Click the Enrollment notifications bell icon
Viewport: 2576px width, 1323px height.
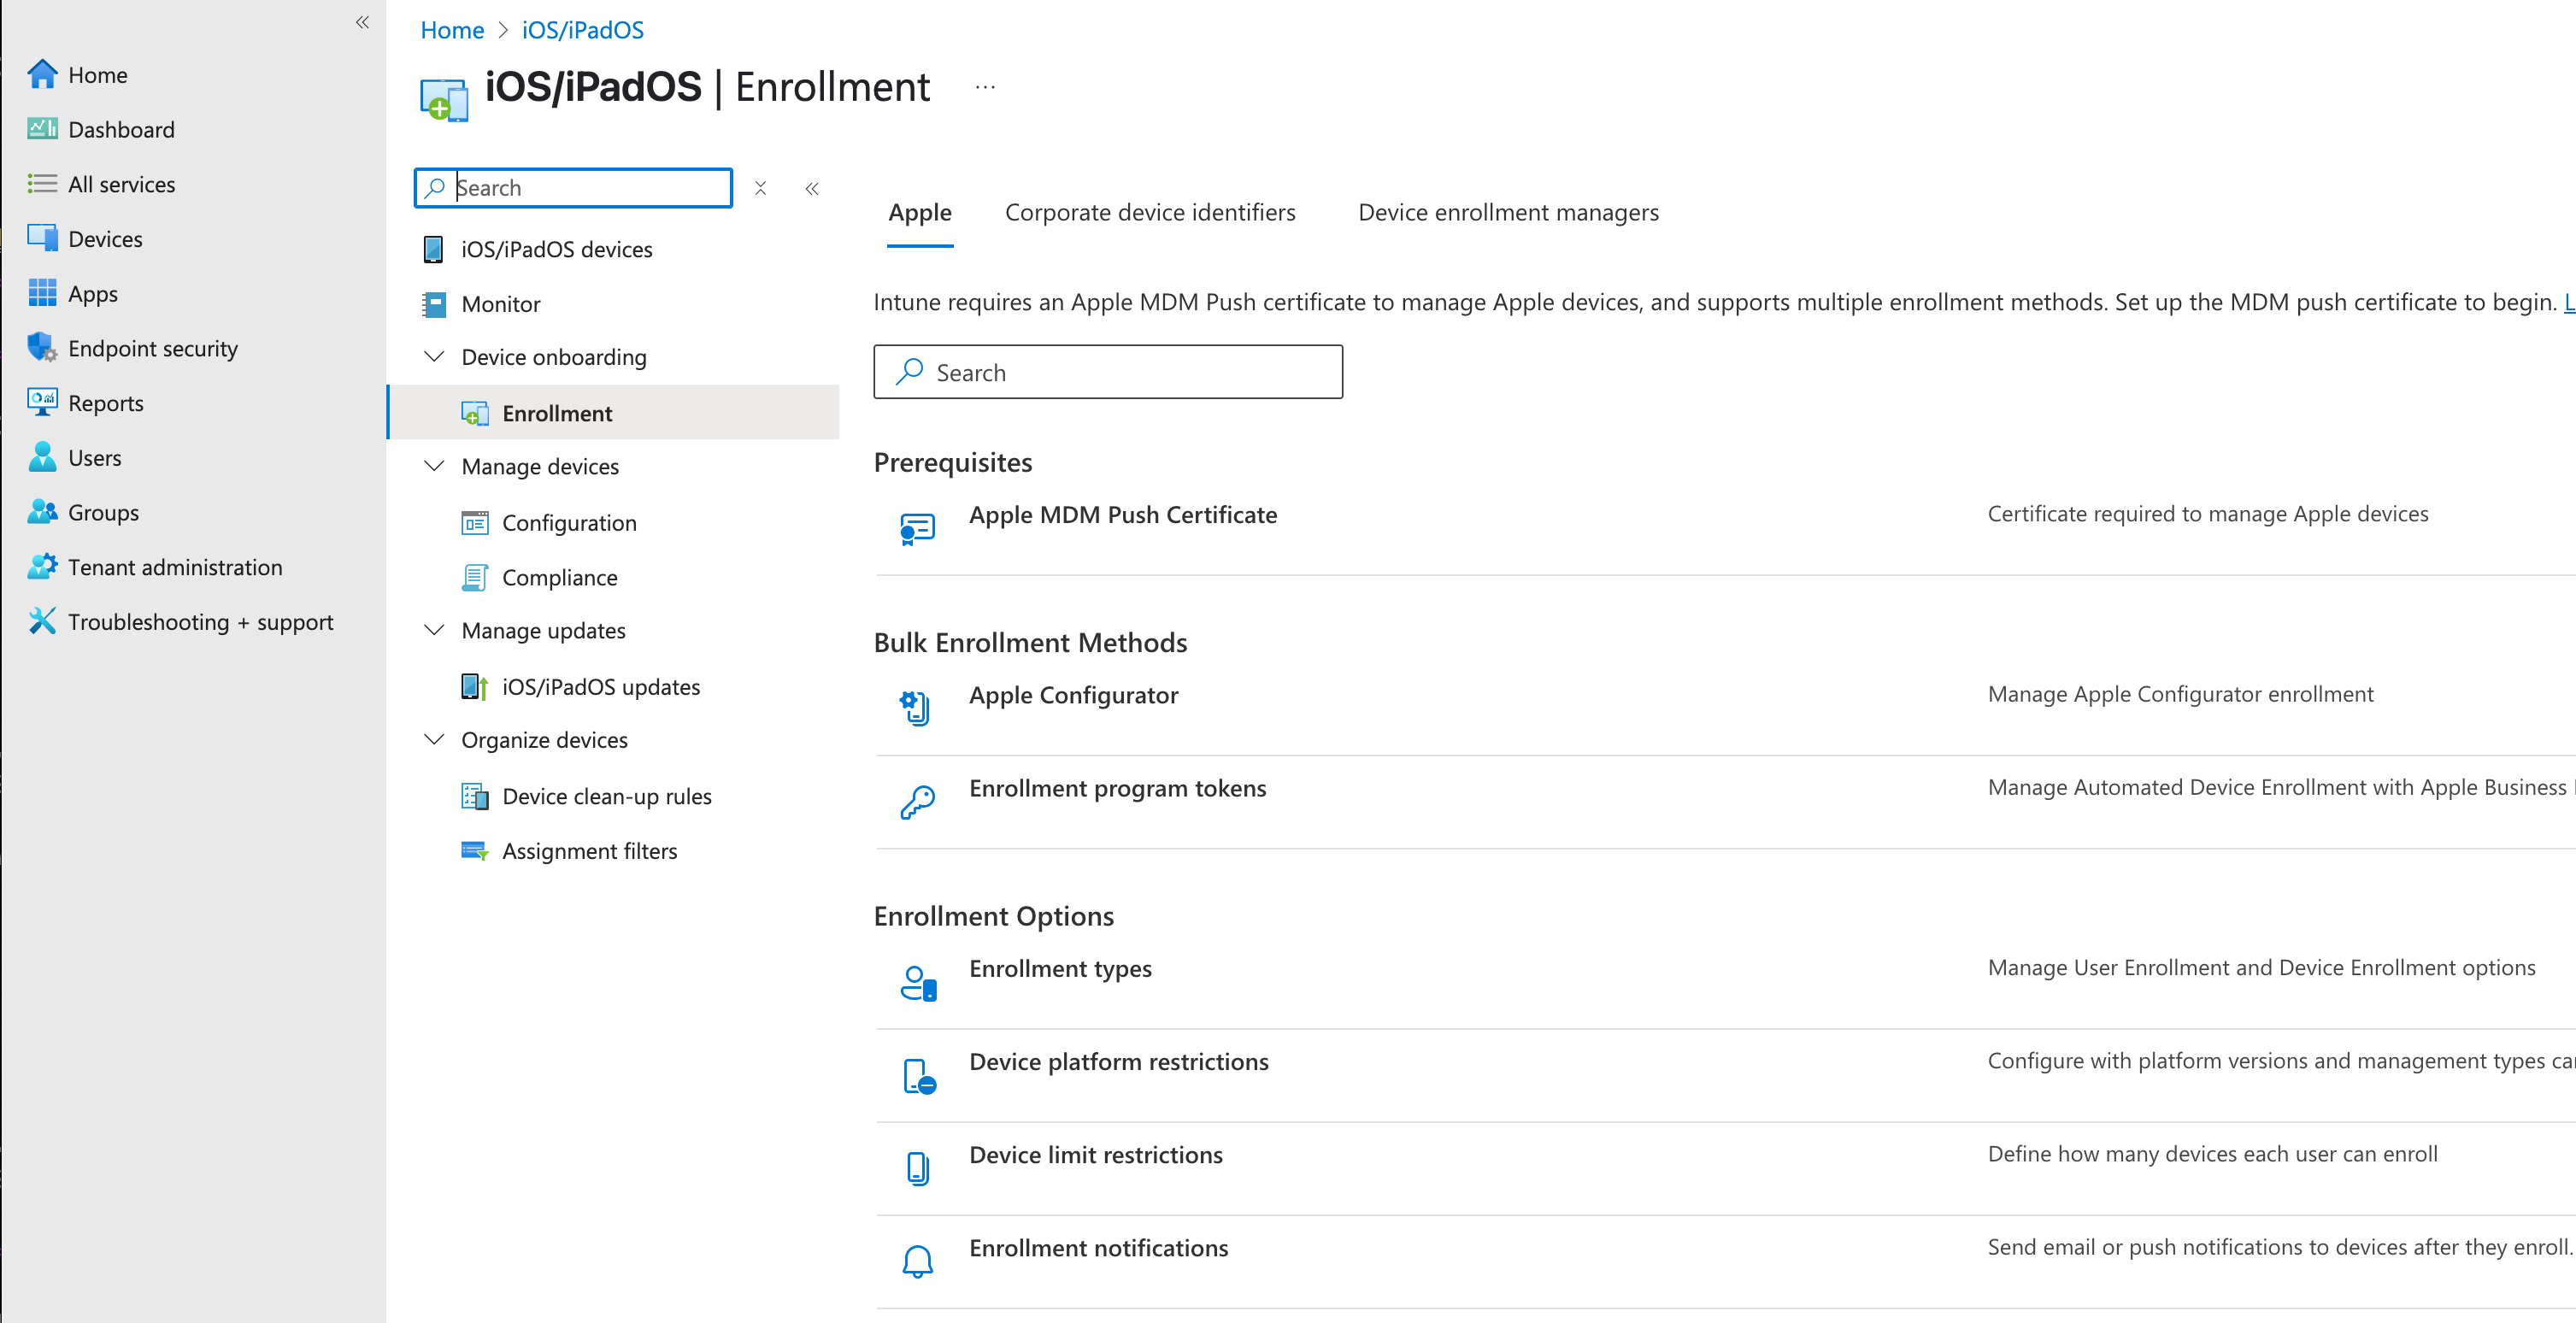(x=916, y=1261)
